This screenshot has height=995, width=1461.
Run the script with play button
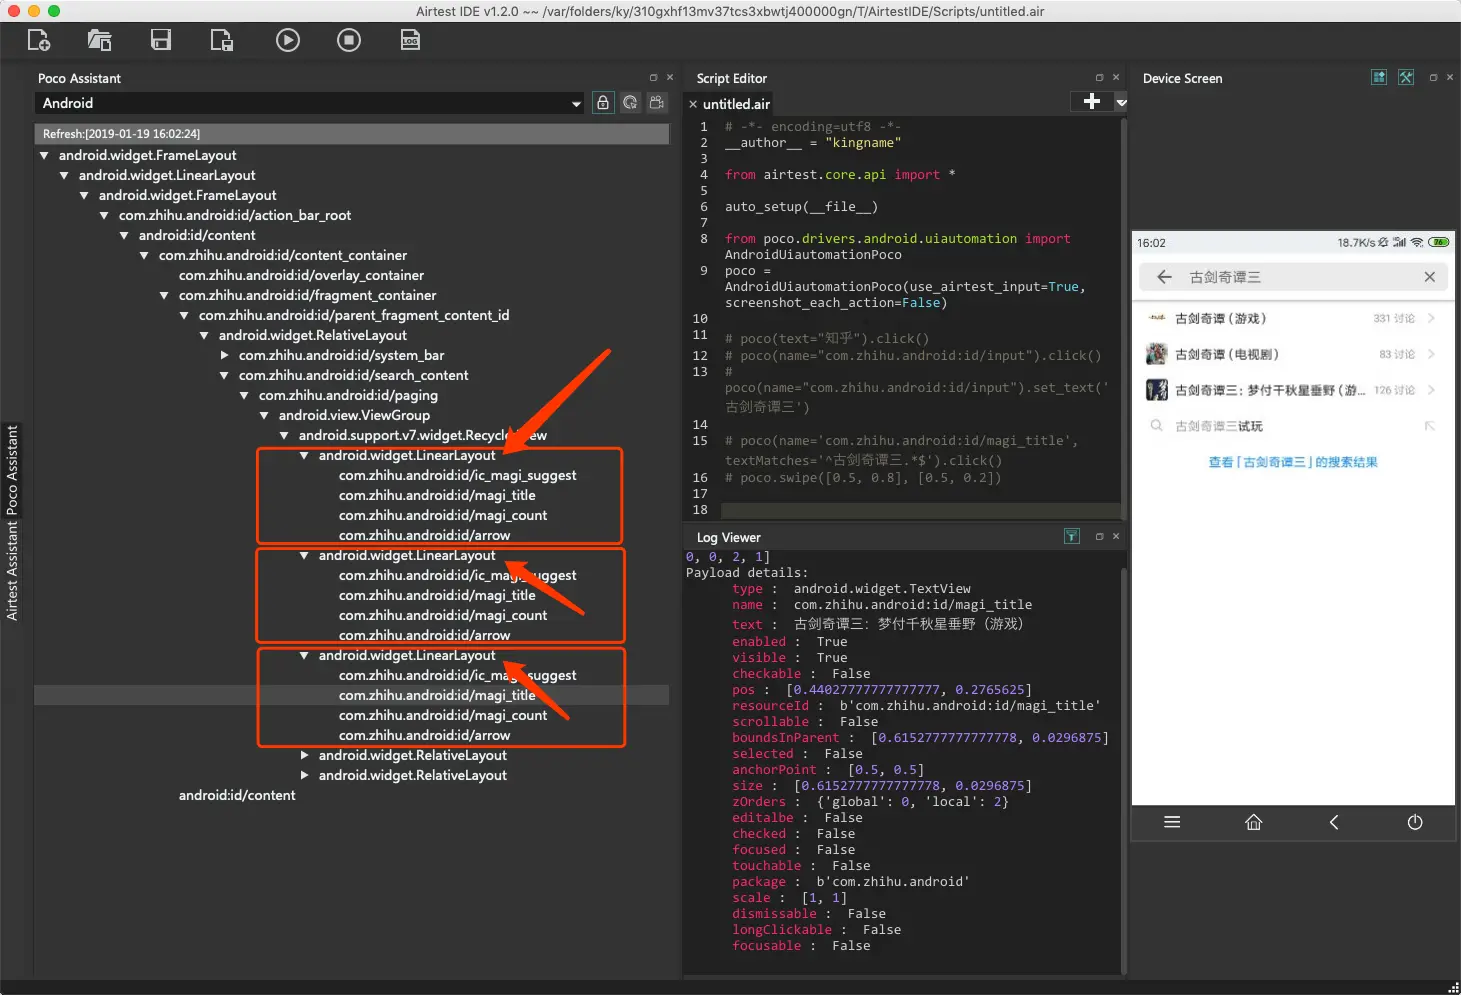288,40
